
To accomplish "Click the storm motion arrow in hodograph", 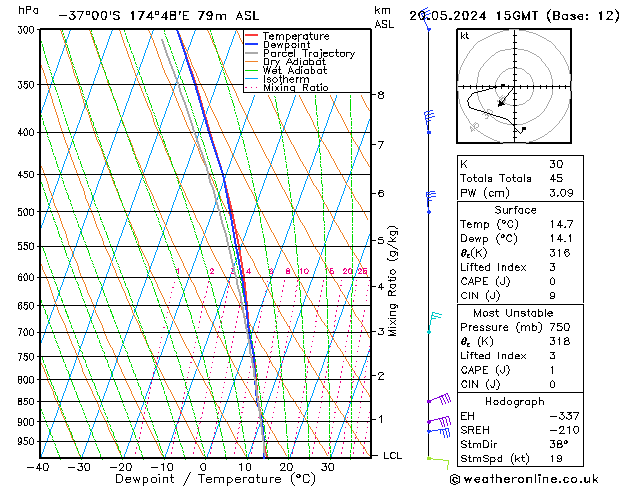I will [505, 97].
